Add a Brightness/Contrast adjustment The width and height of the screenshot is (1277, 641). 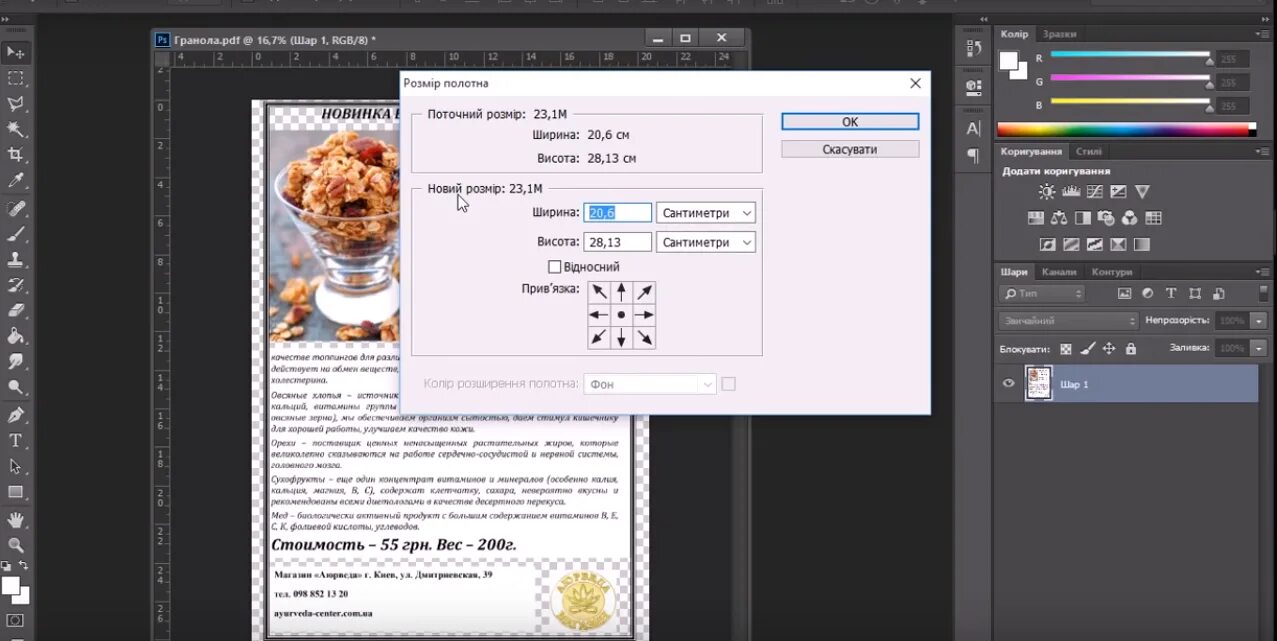point(1046,192)
